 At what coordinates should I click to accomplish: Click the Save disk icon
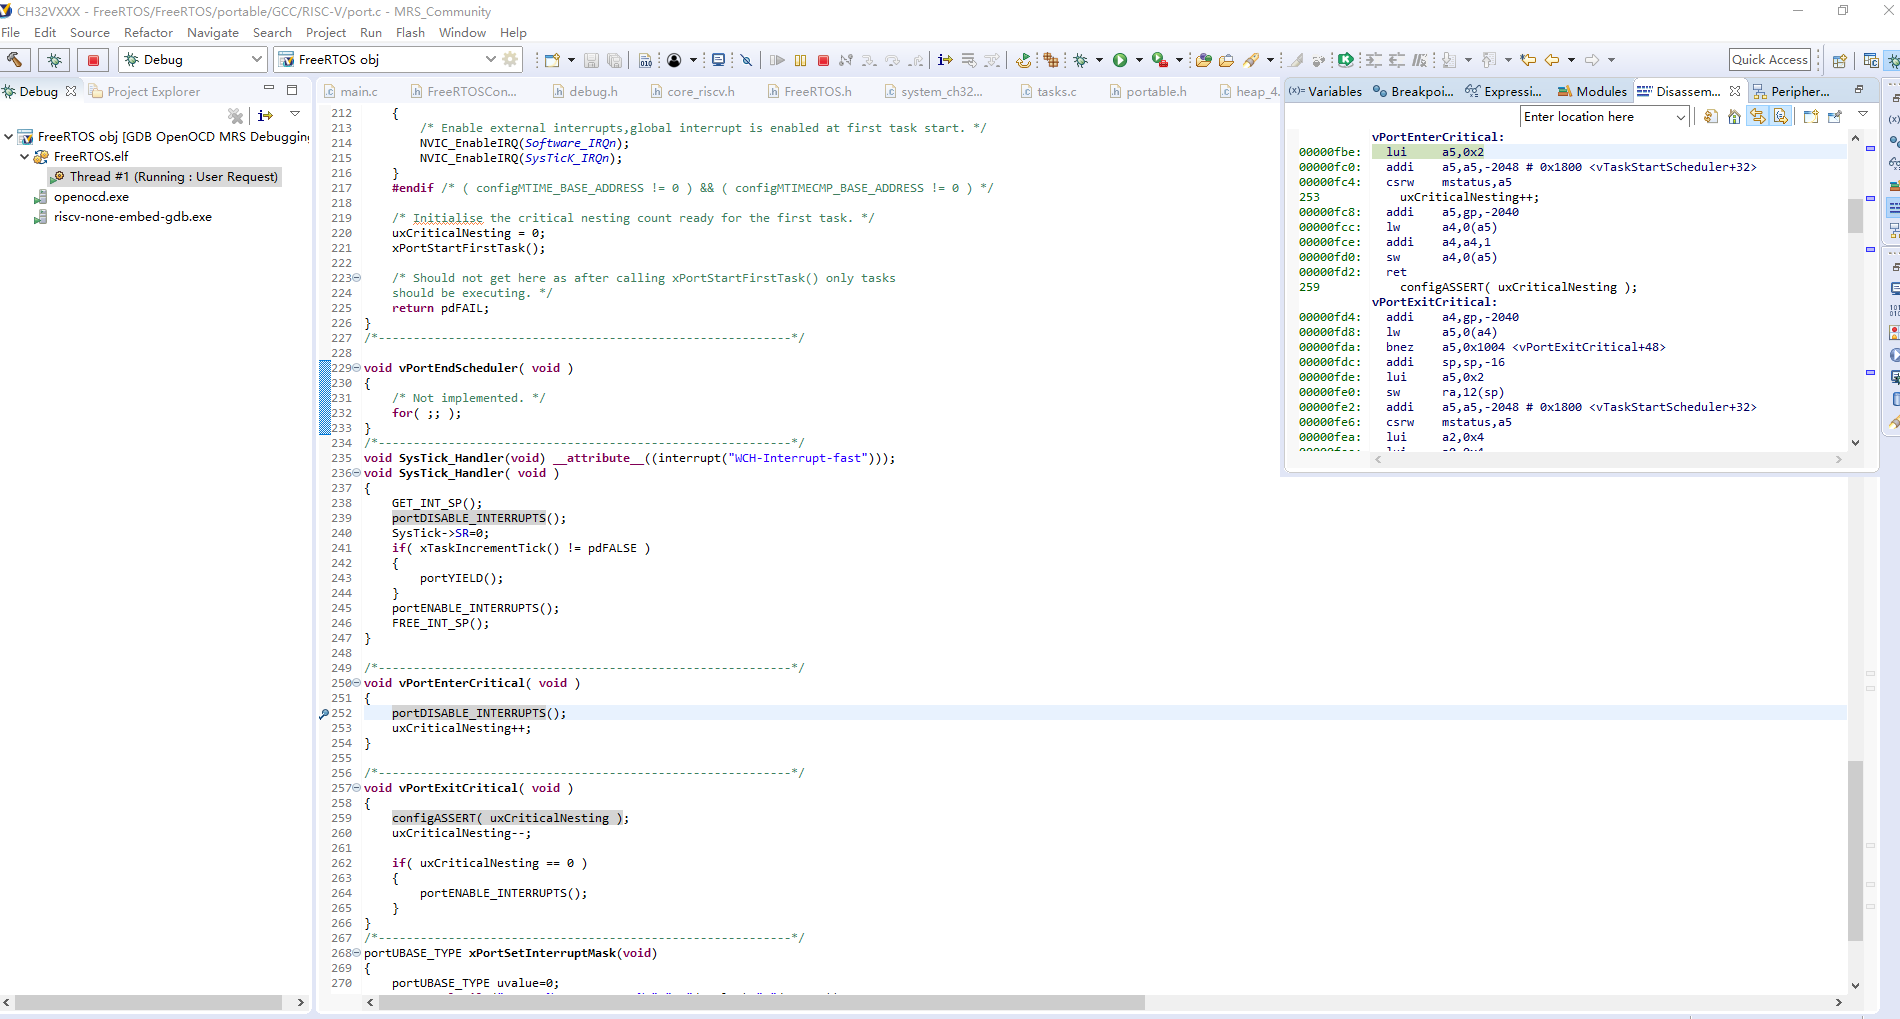click(591, 60)
